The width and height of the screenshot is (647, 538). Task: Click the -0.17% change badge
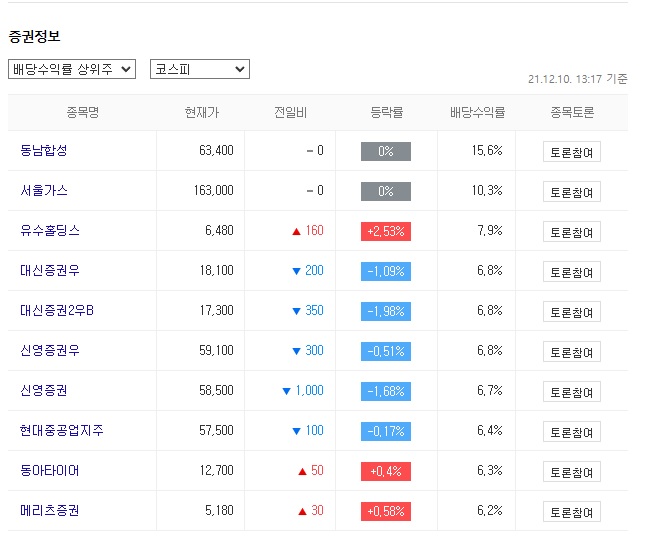386,432
